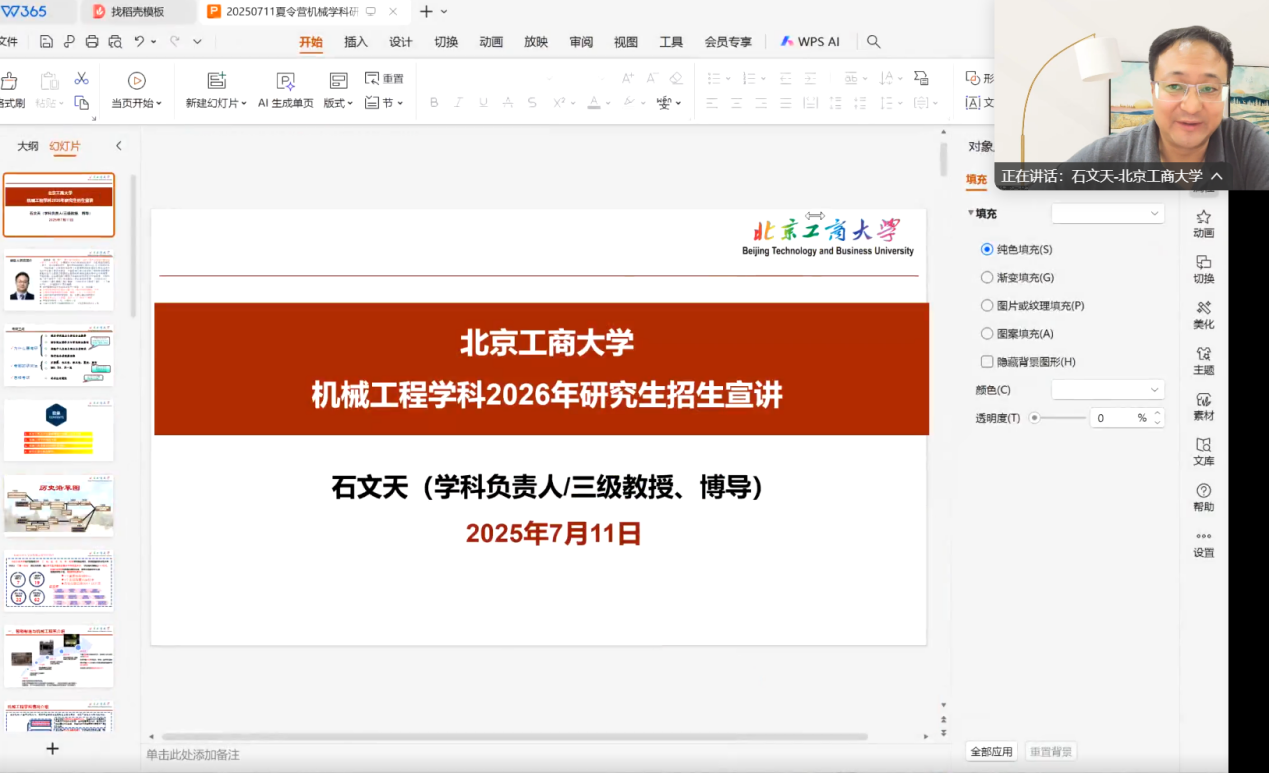
Task: Select 图片或纹理填充(P) radio button
Action: click(x=987, y=306)
